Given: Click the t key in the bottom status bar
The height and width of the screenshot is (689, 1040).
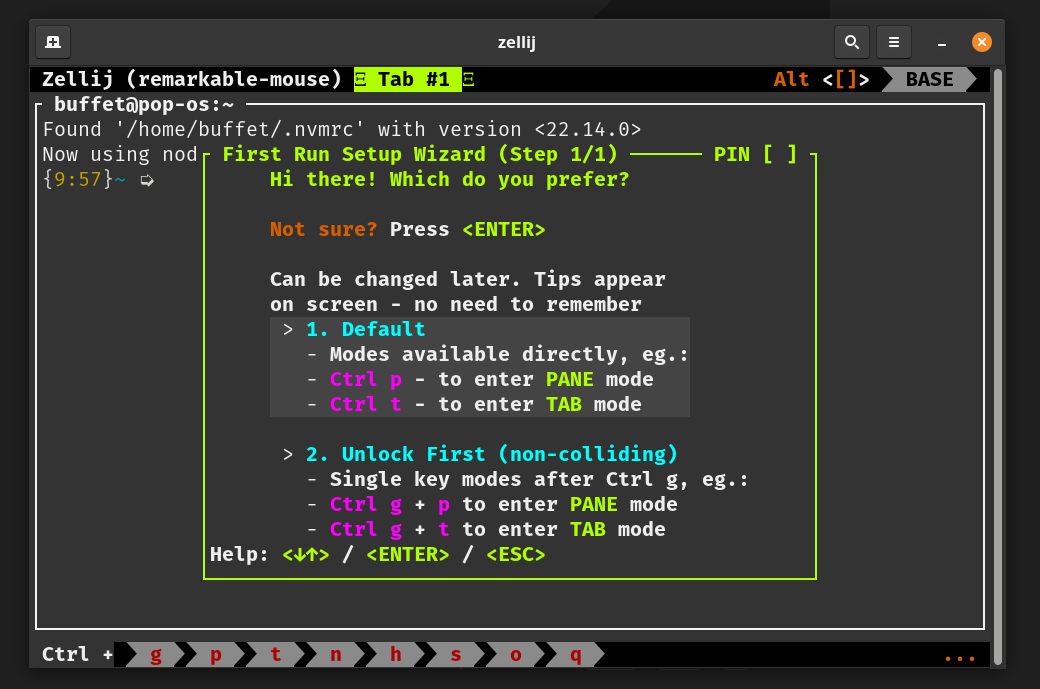Looking at the screenshot, I should tap(275, 655).
